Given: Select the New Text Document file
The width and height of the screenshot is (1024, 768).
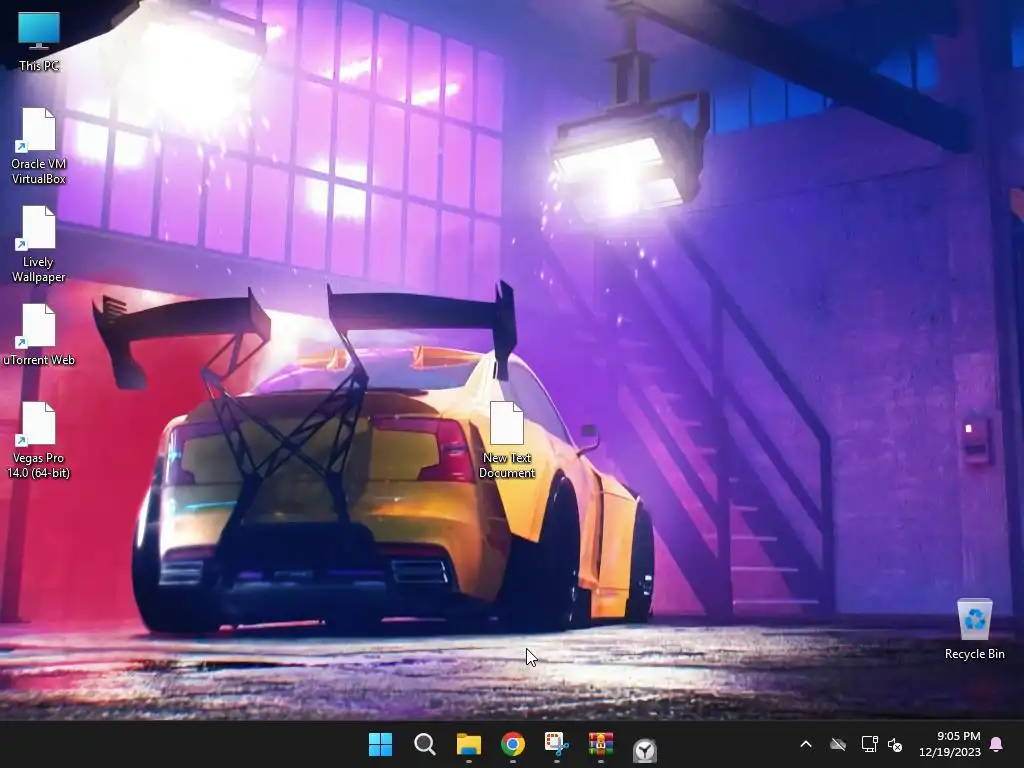Looking at the screenshot, I should pyautogui.click(x=507, y=440).
